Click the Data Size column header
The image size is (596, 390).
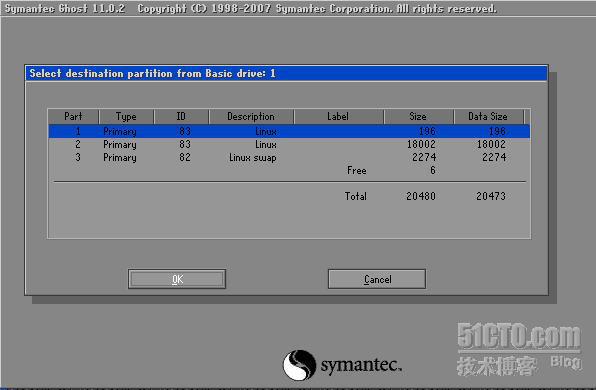488,116
